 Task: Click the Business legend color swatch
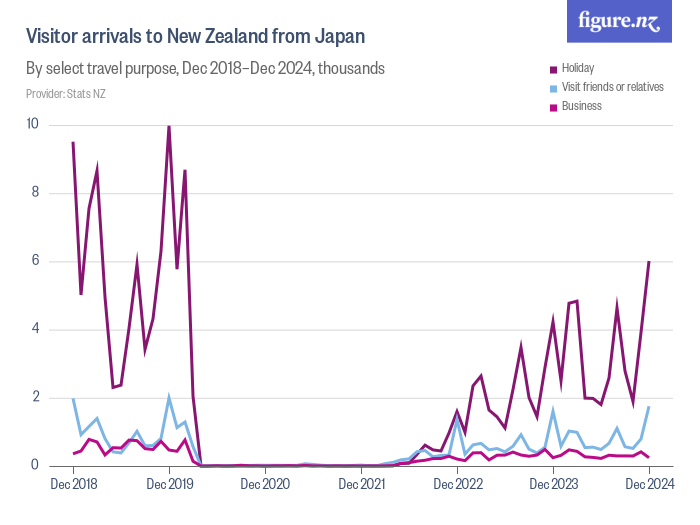(x=553, y=106)
